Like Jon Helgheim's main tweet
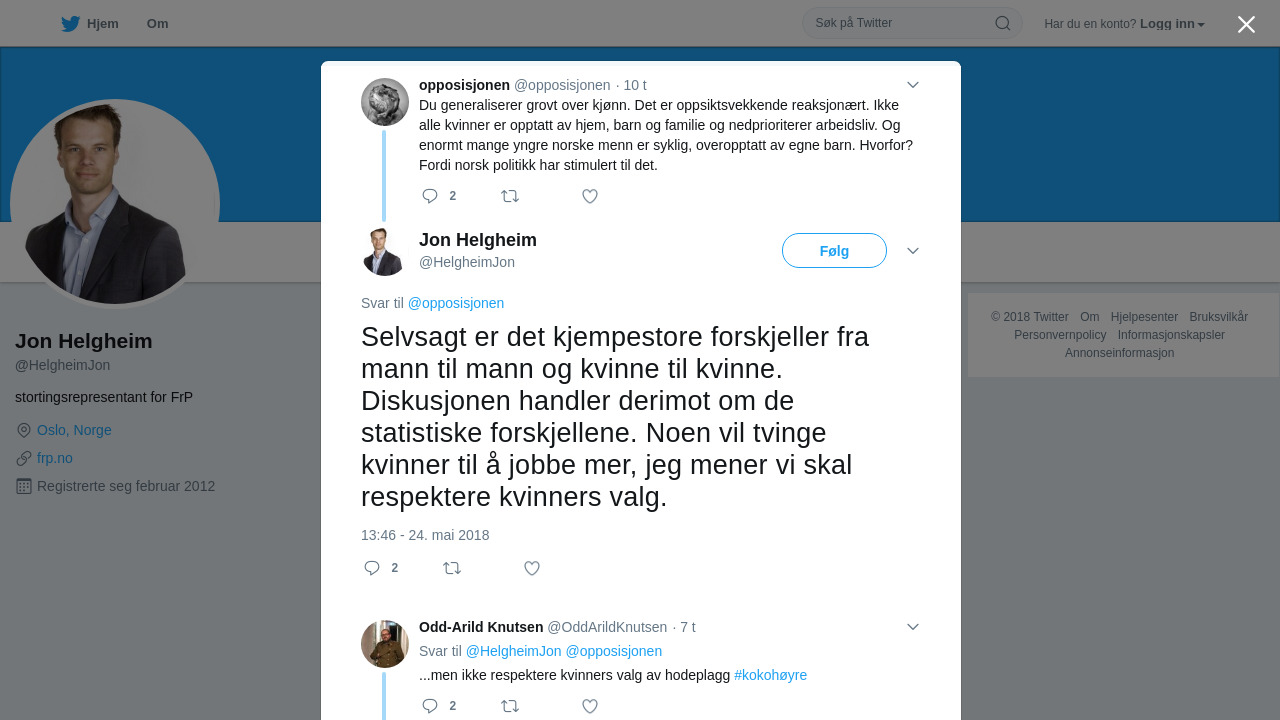 pyautogui.click(x=532, y=568)
